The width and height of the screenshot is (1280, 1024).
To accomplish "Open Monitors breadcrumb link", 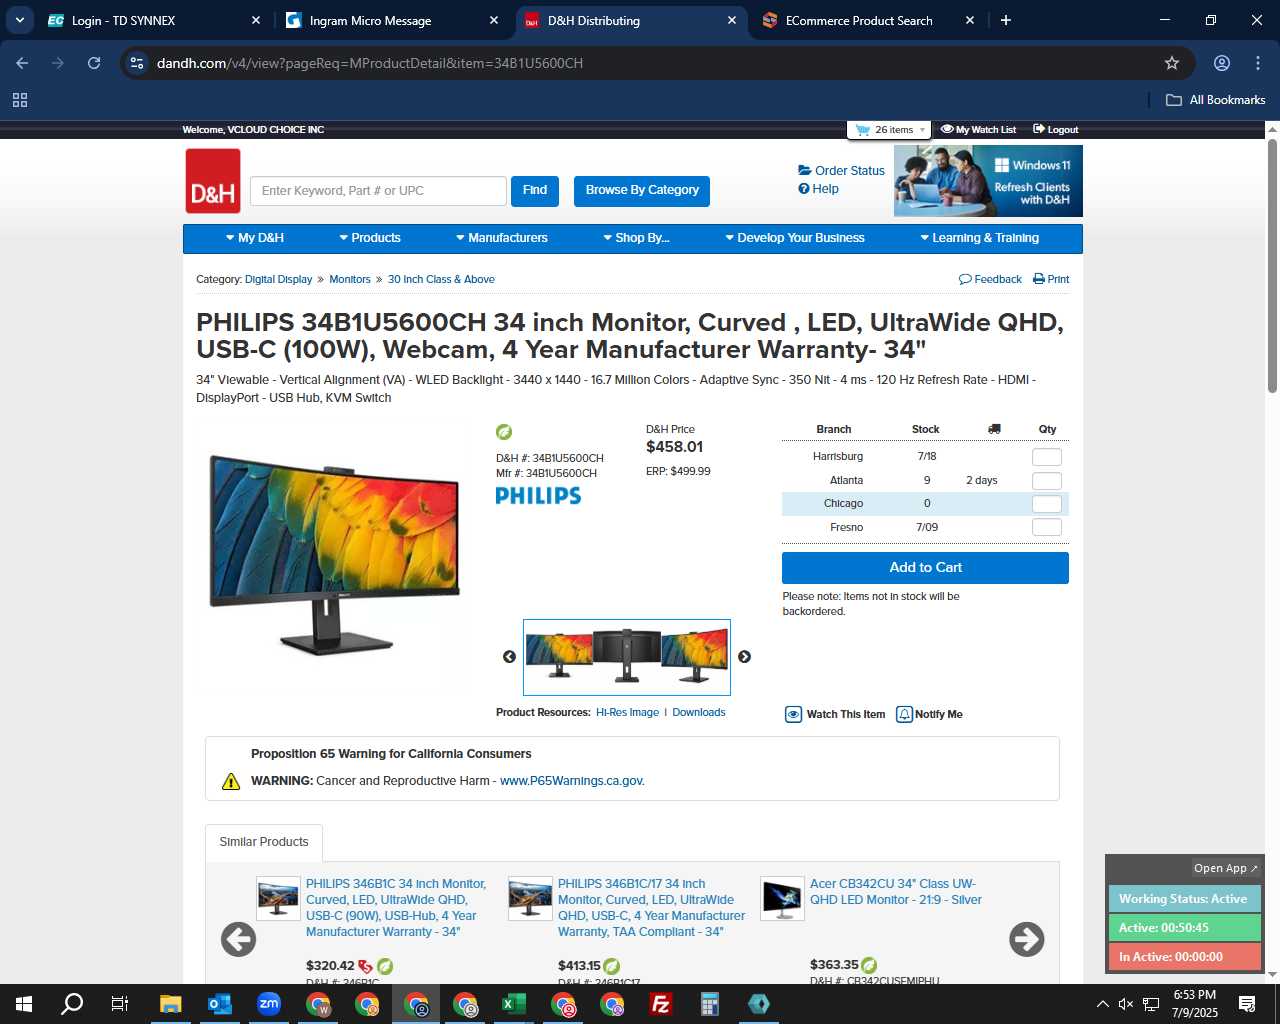I will [350, 280].
